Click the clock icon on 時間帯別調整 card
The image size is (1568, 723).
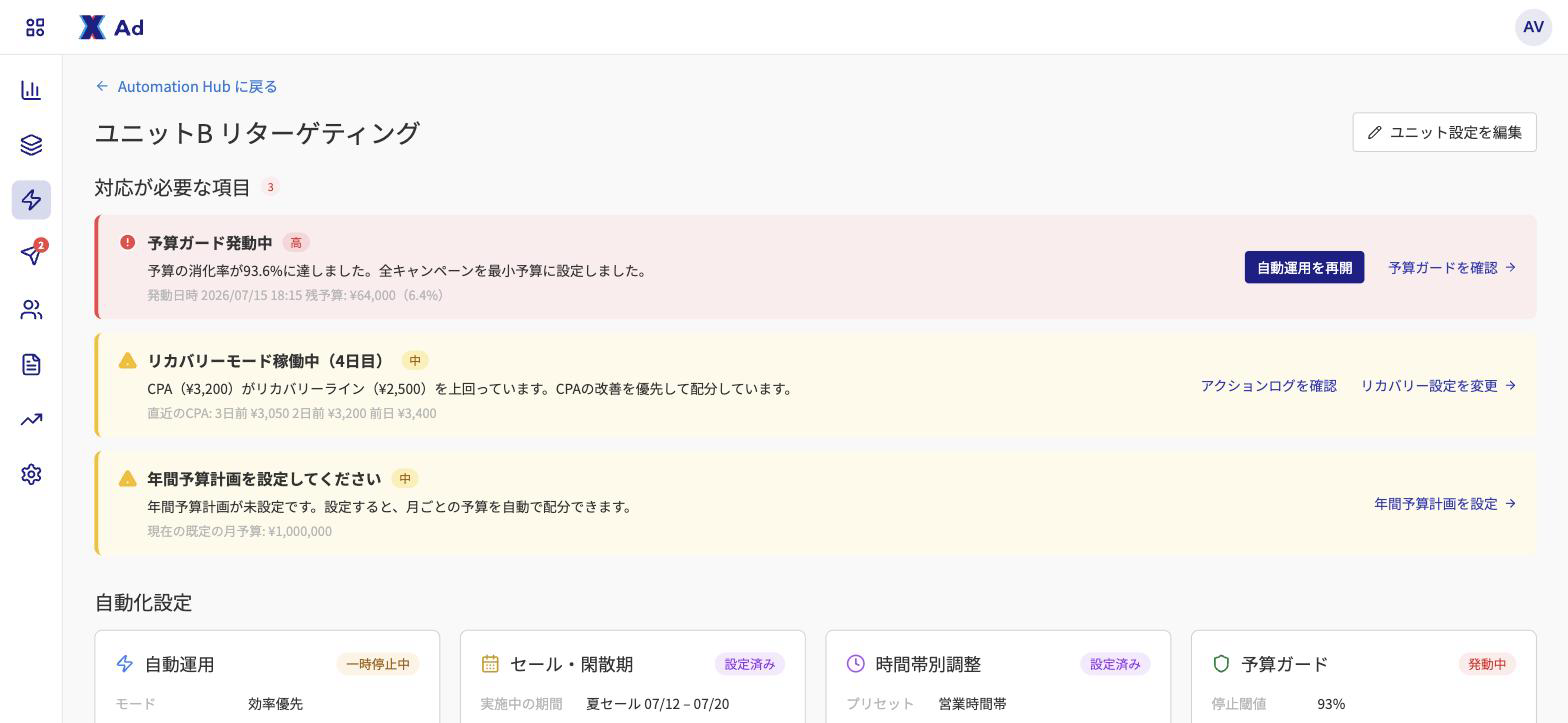click(x=856, y=663)
